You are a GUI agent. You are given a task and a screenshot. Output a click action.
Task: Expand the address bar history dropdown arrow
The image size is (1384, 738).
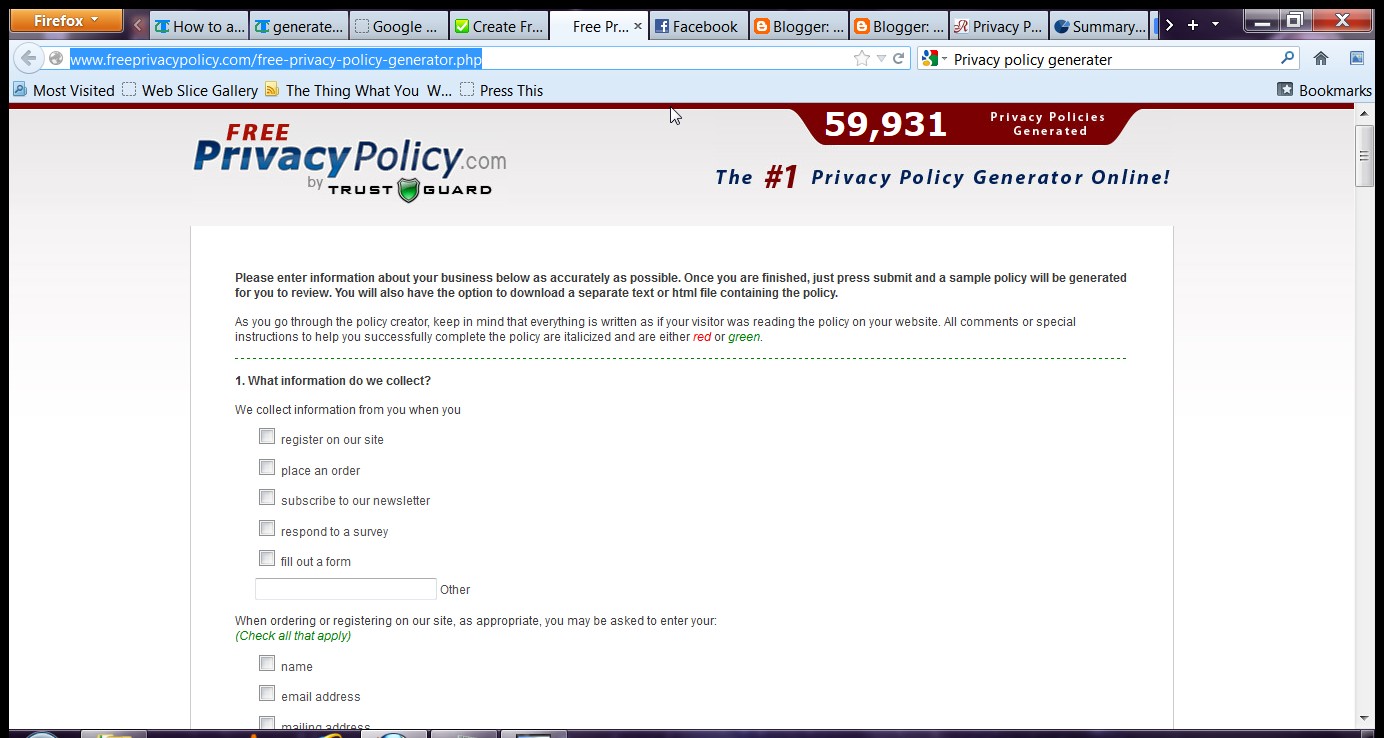click(x=881, y=59)
